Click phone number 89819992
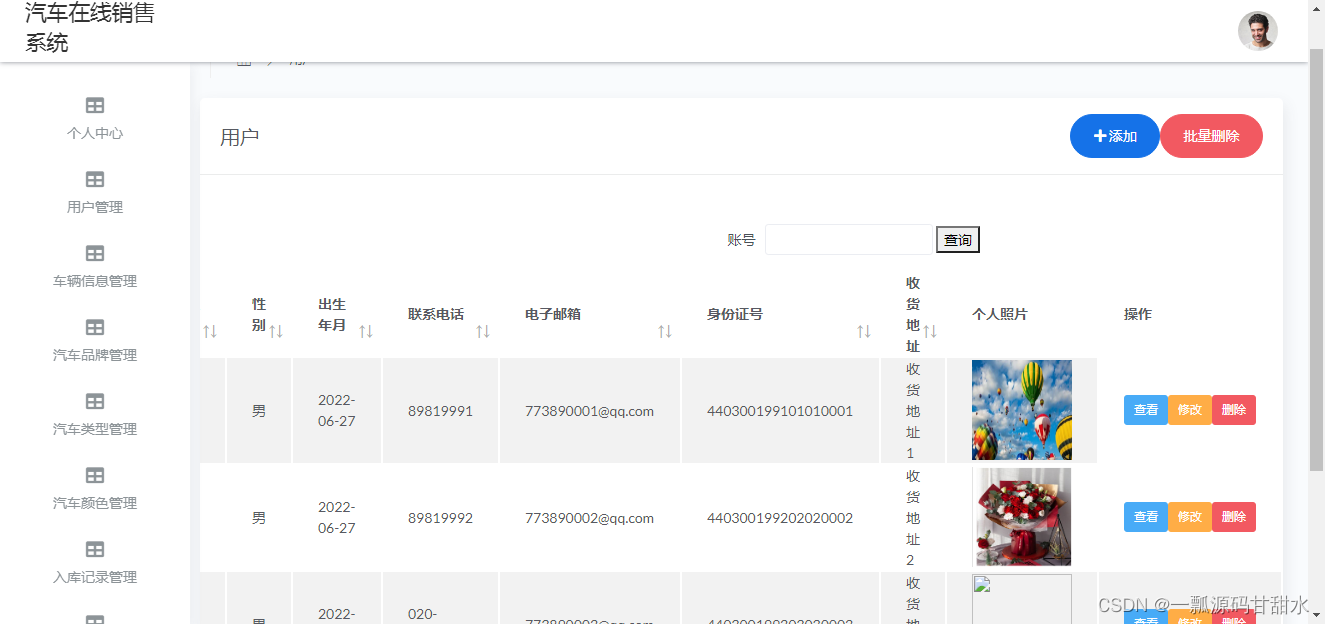Viewport: 1325px width, 624px height. pos(440,518)
